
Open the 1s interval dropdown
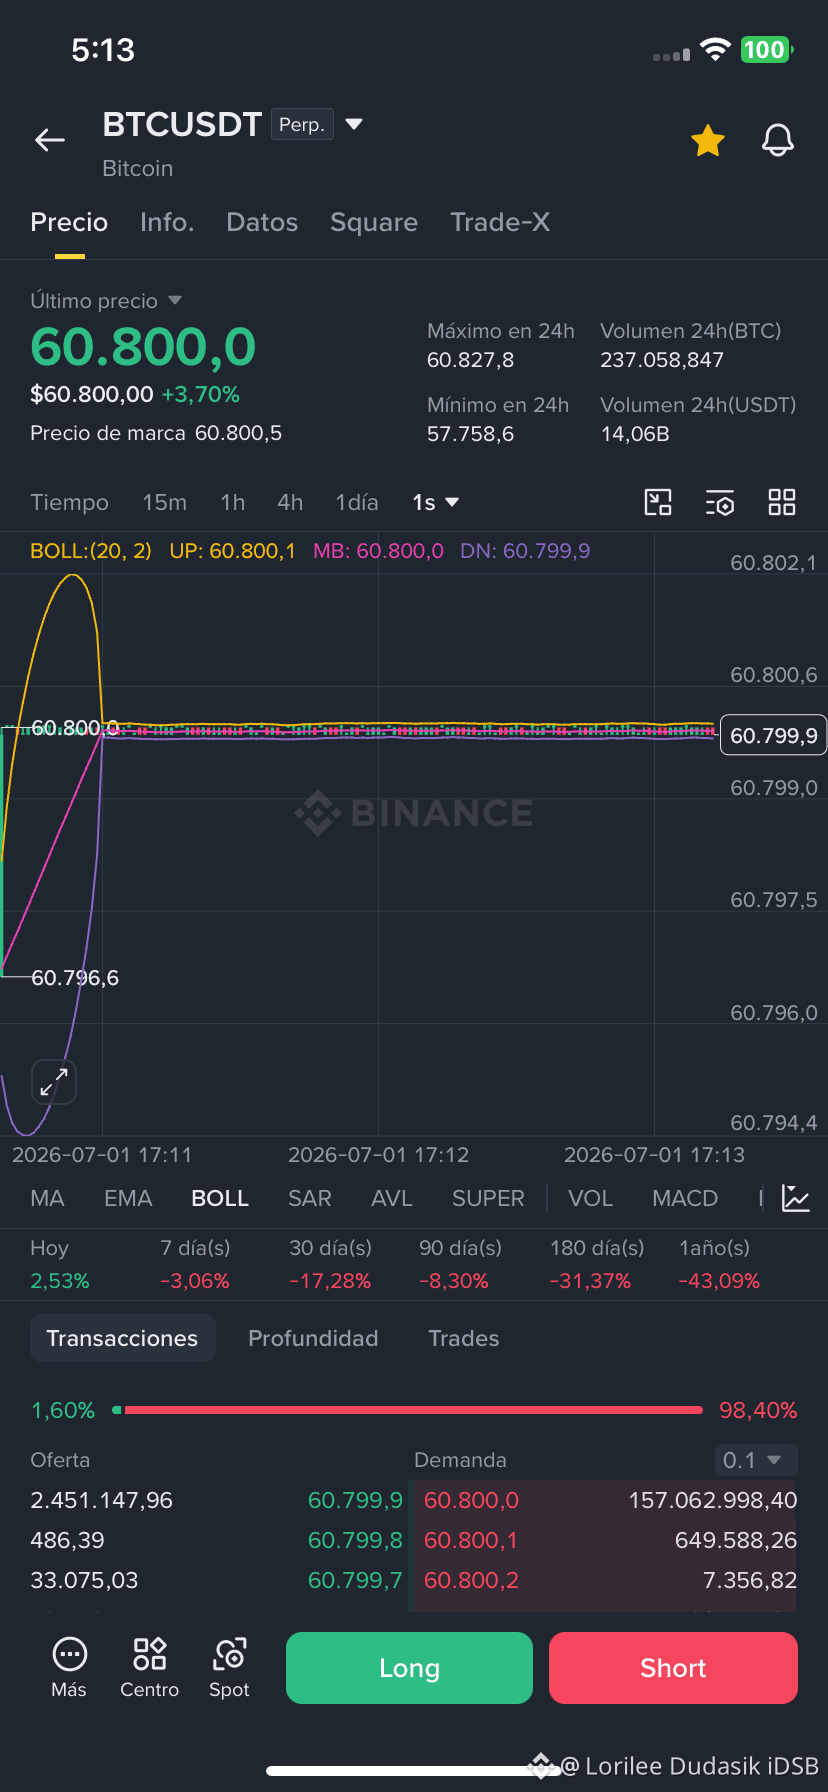(436, 502)
